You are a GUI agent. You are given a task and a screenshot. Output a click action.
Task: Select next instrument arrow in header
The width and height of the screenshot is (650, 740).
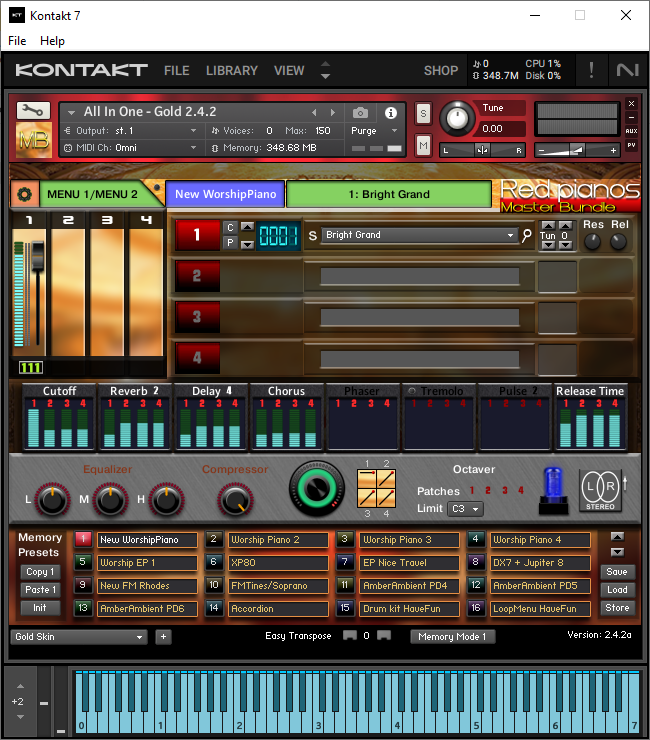point(333,112)
